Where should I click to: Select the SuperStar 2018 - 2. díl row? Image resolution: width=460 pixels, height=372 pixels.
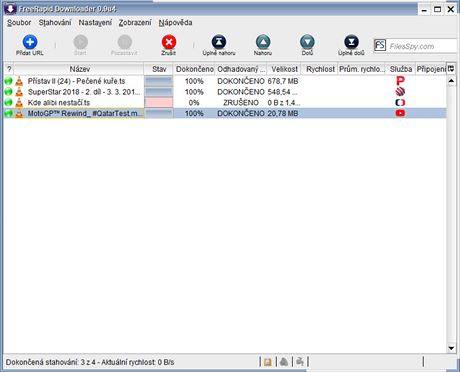coord(225,92)
